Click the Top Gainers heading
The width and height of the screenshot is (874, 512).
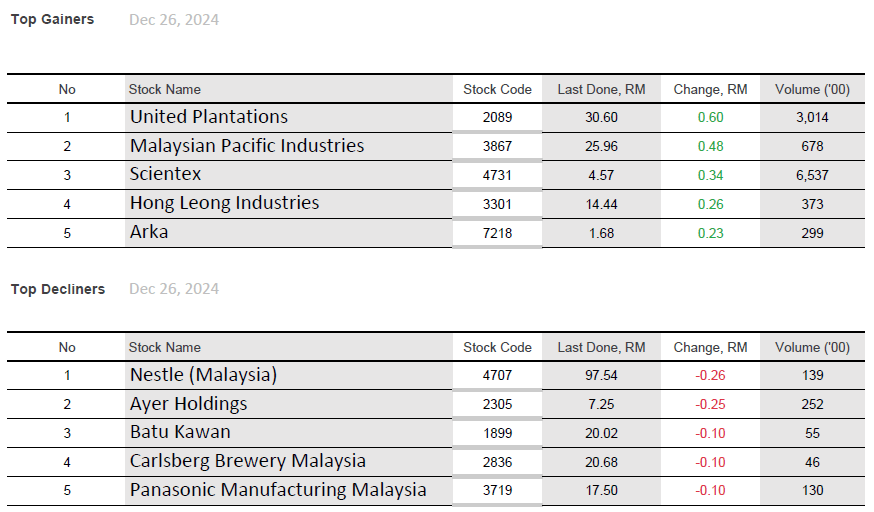point(52,19)
